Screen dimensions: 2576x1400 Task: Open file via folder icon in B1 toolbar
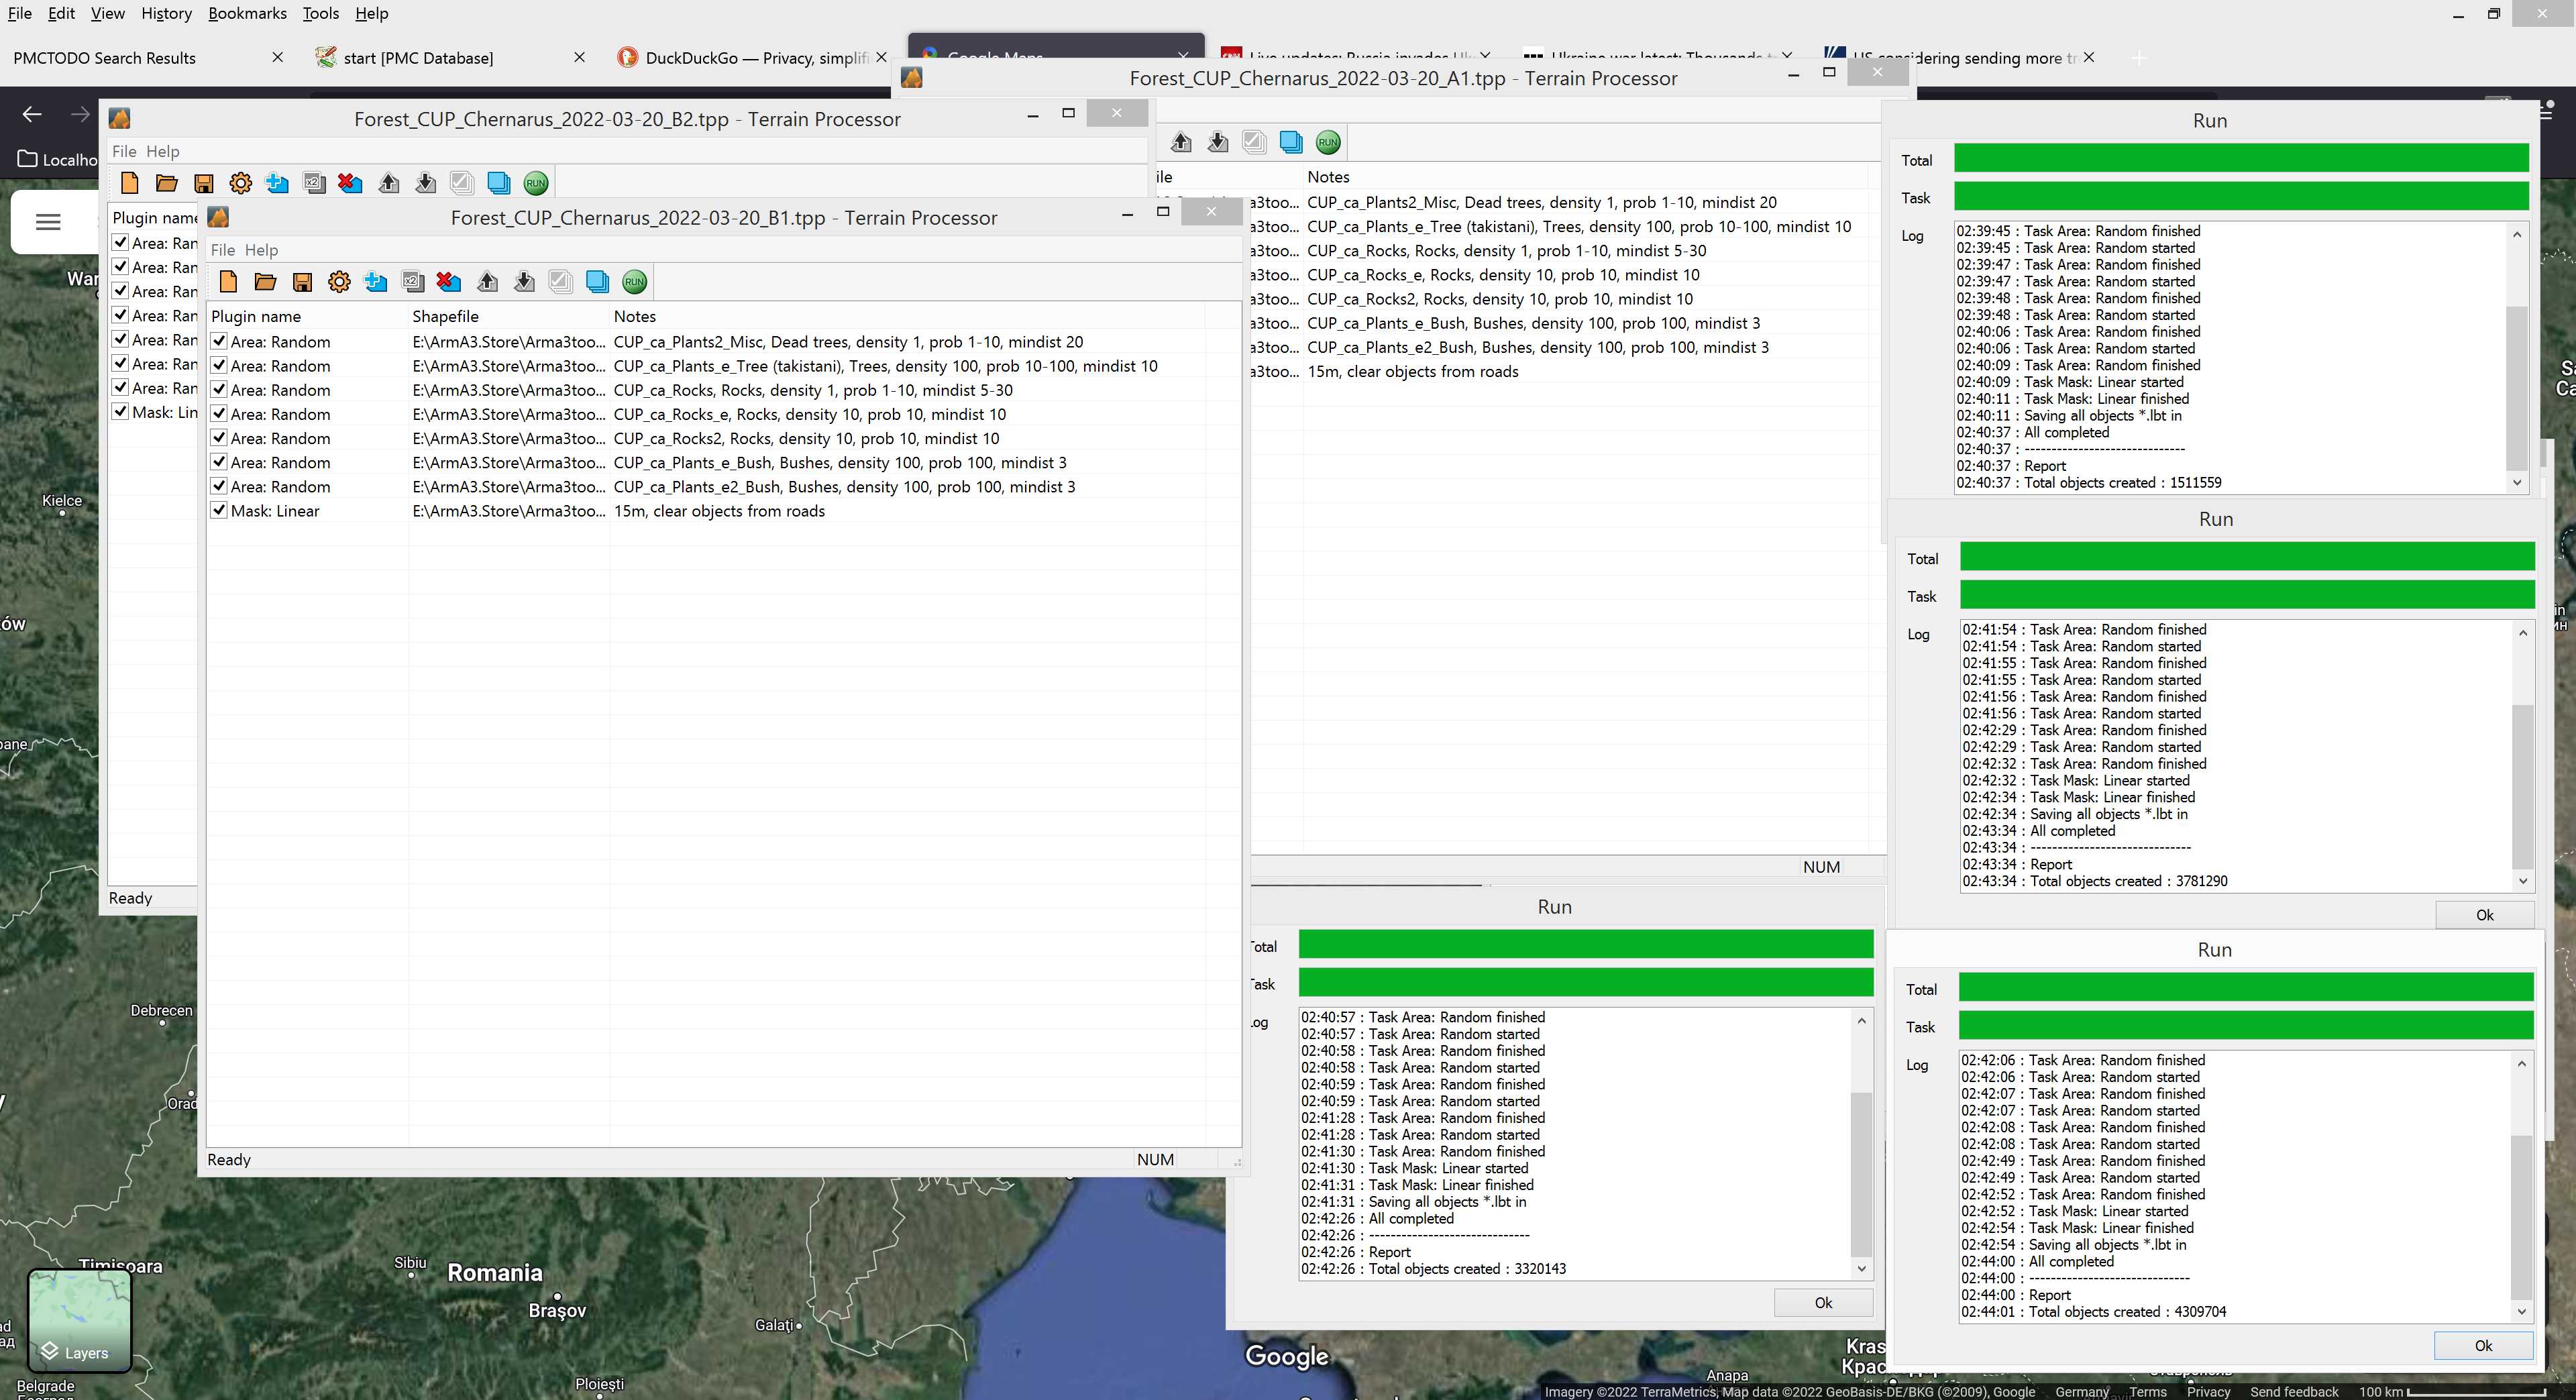point(265,282)
